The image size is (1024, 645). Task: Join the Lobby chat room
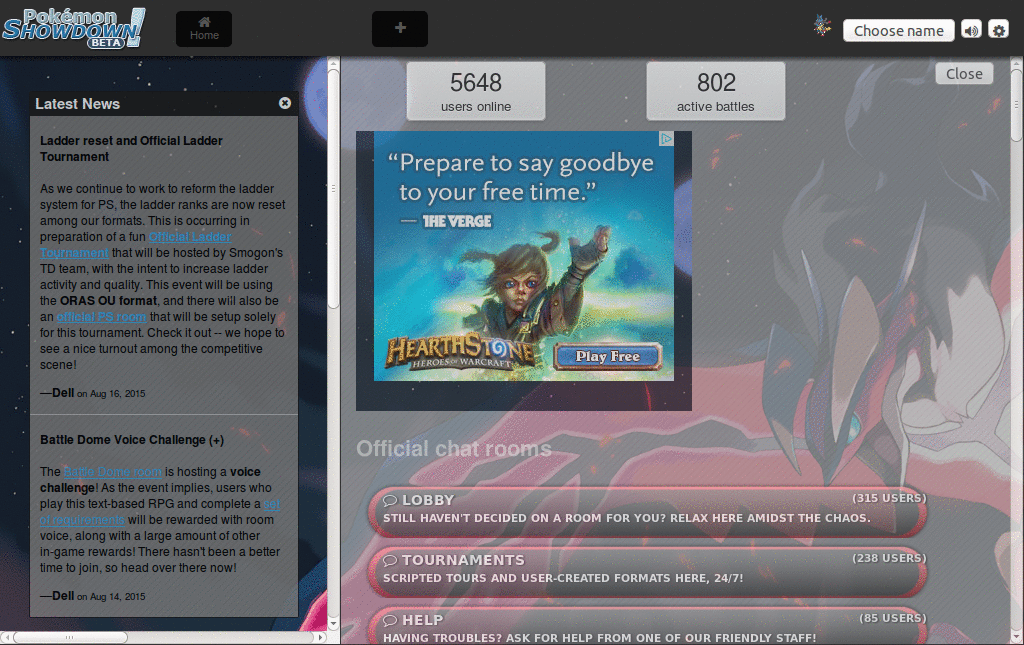[647, 511]
